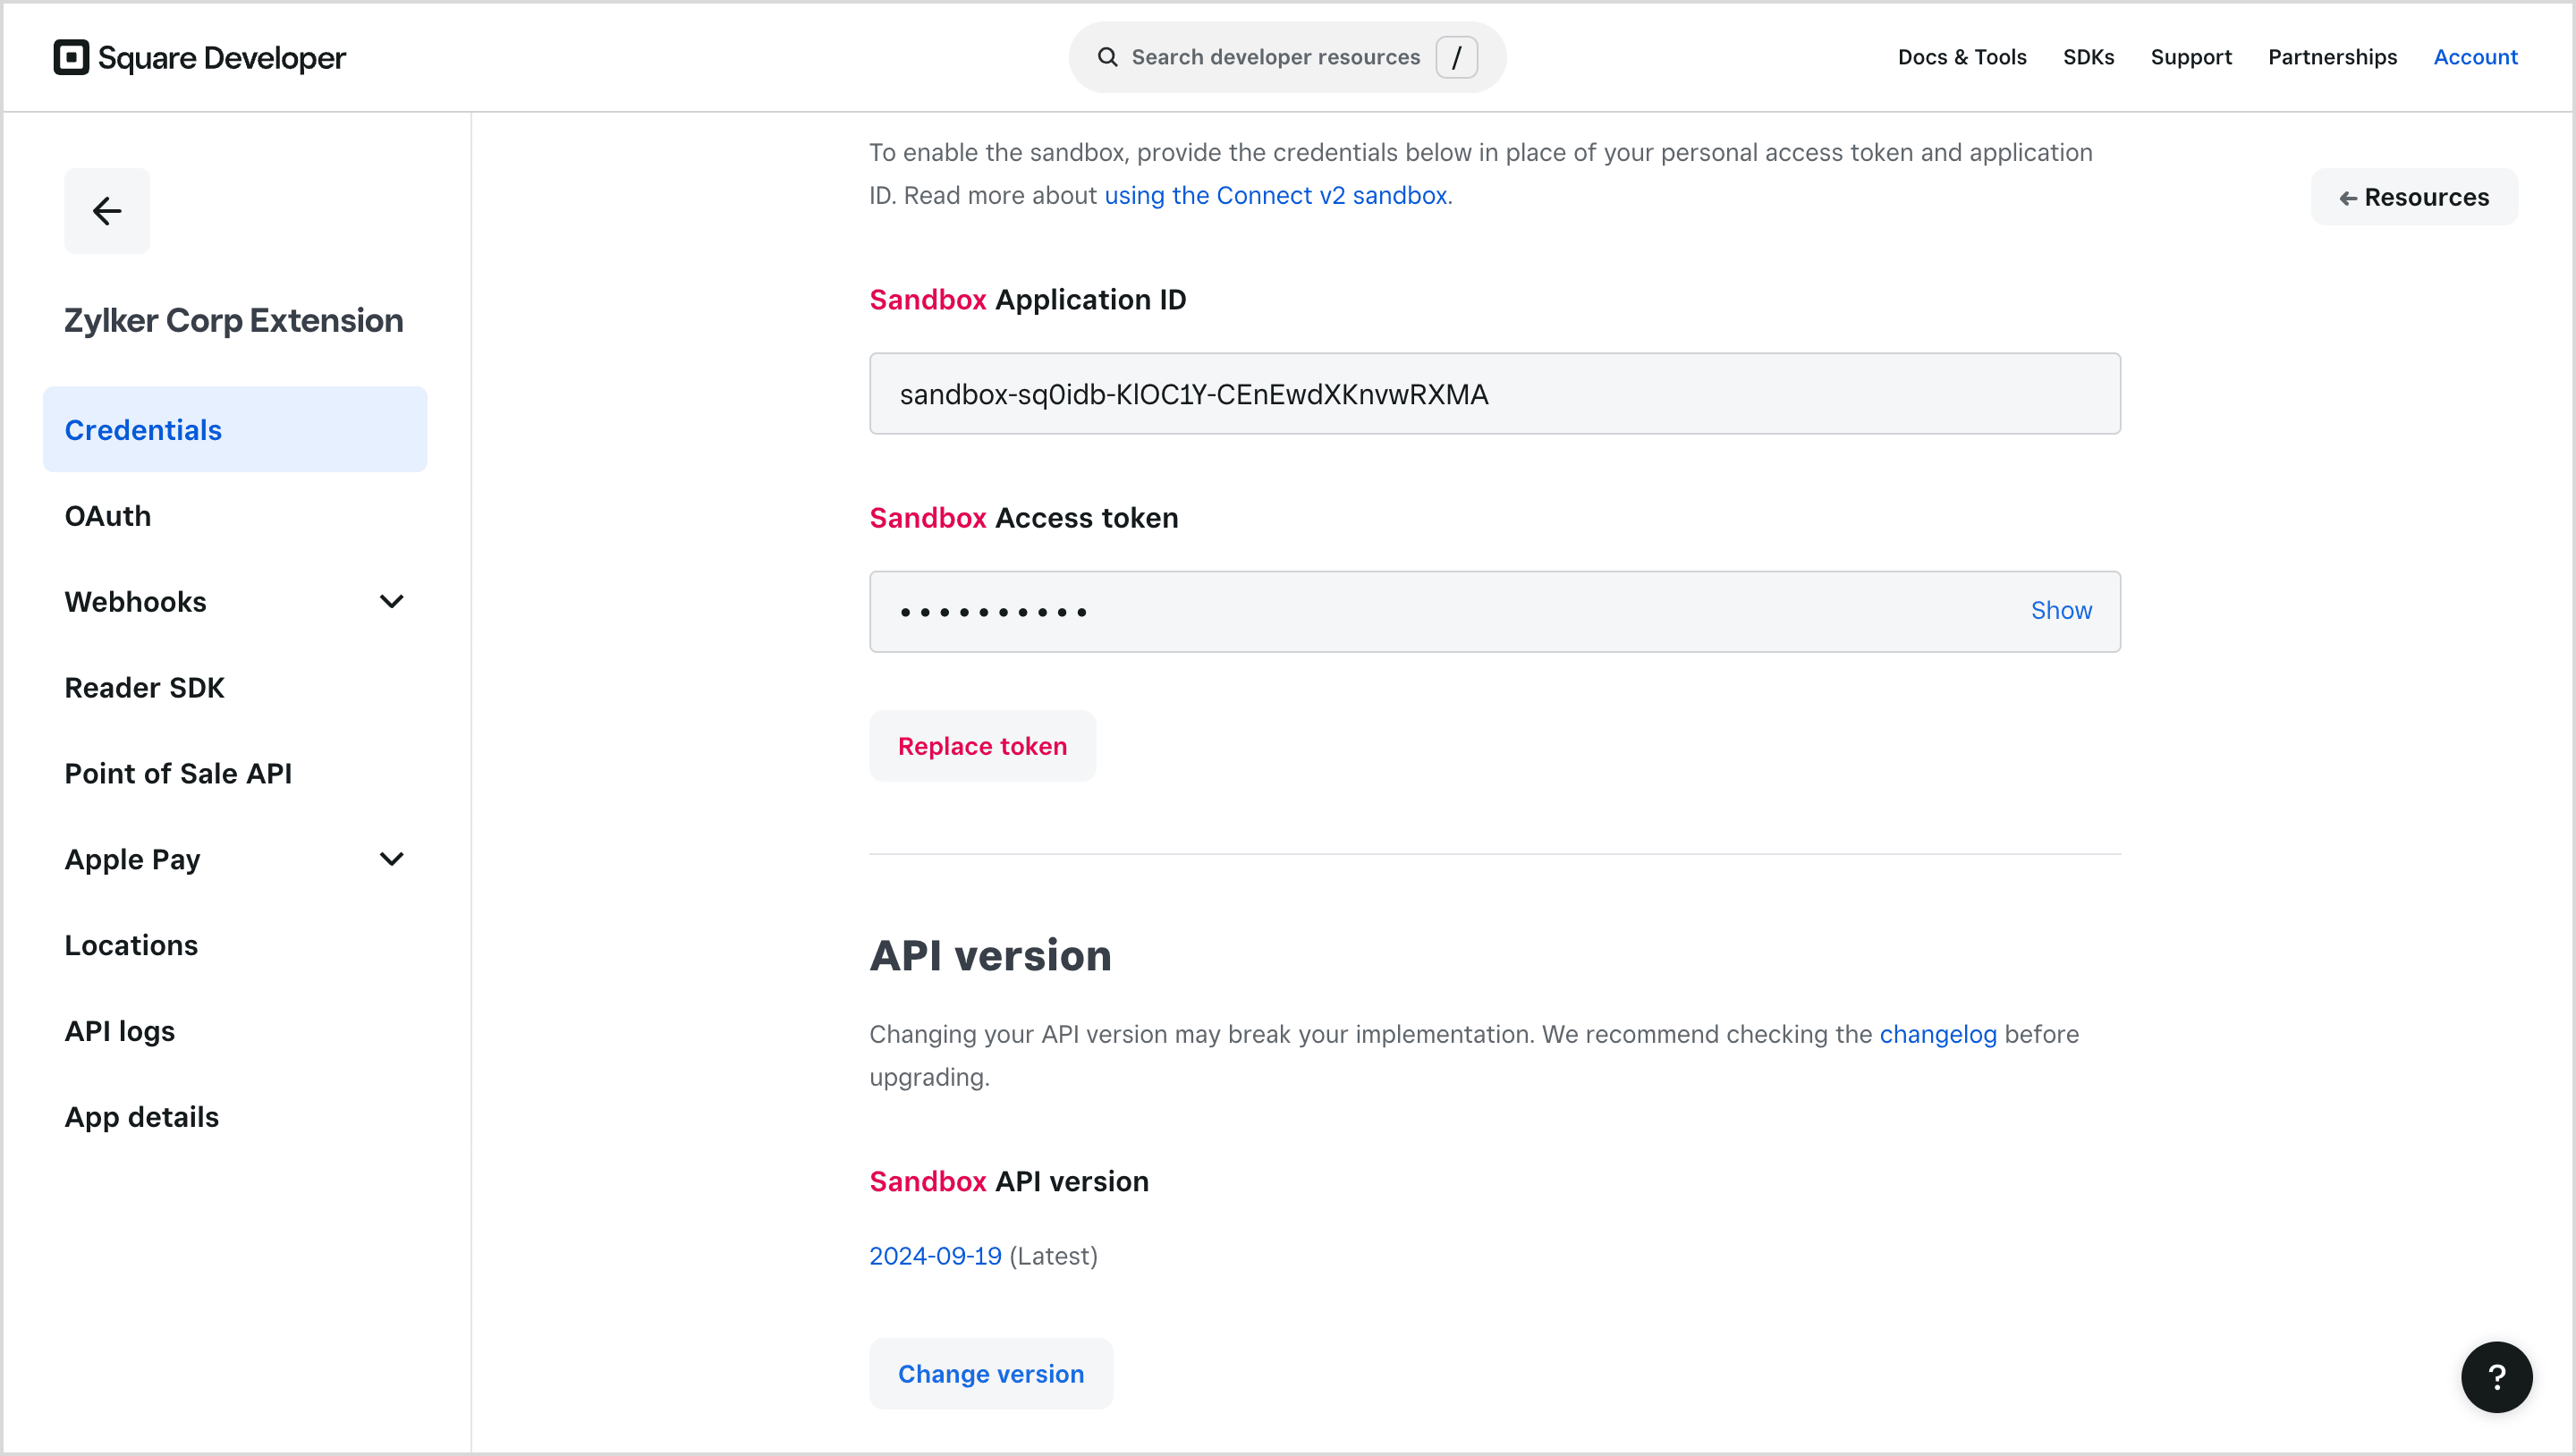Click the back arrow button in sidebar

[x=107, y=211]
